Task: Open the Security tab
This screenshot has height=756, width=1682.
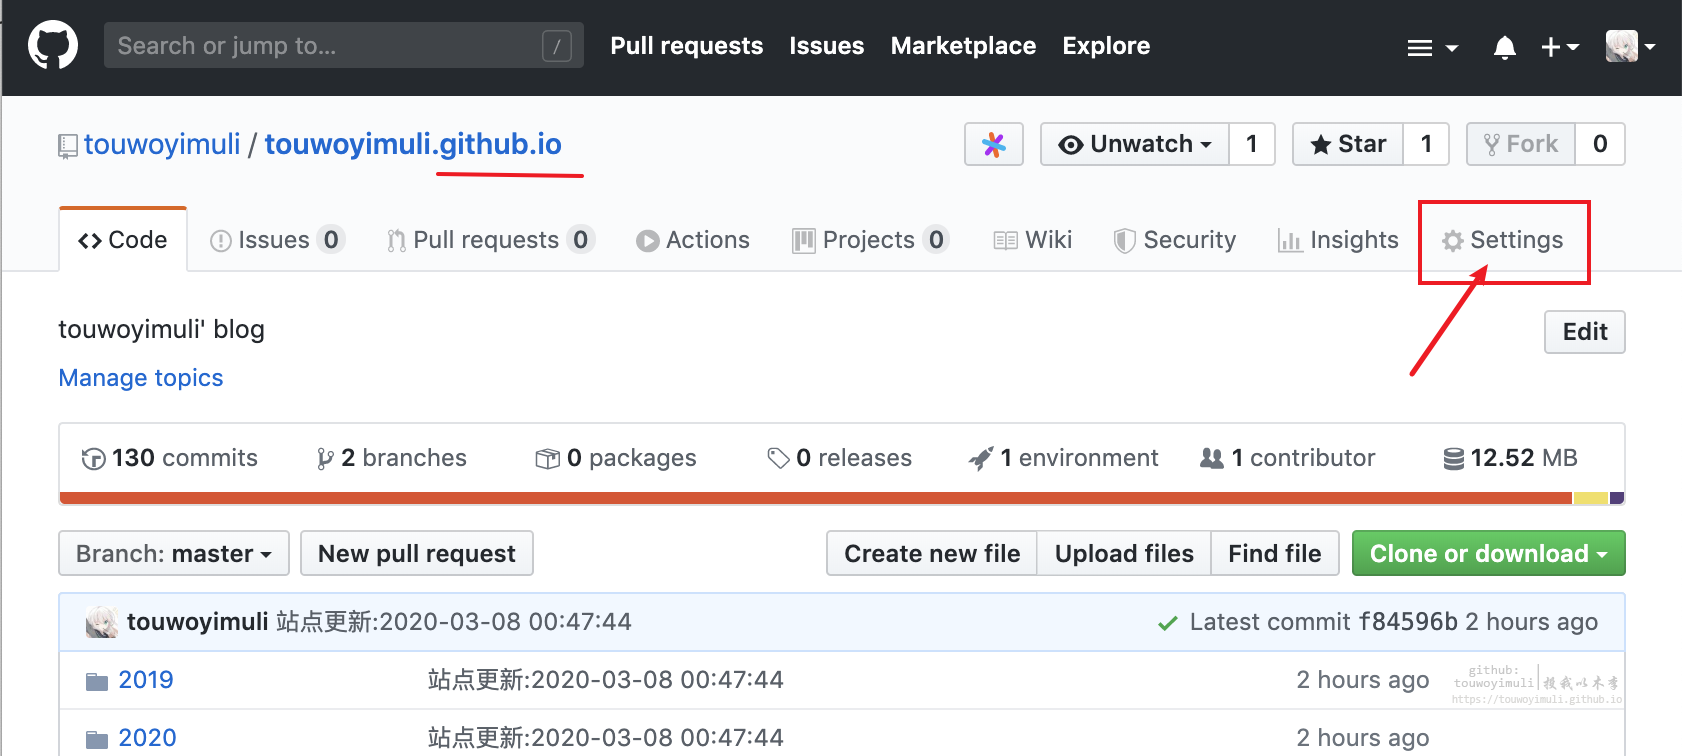Action: [1175, 240]
